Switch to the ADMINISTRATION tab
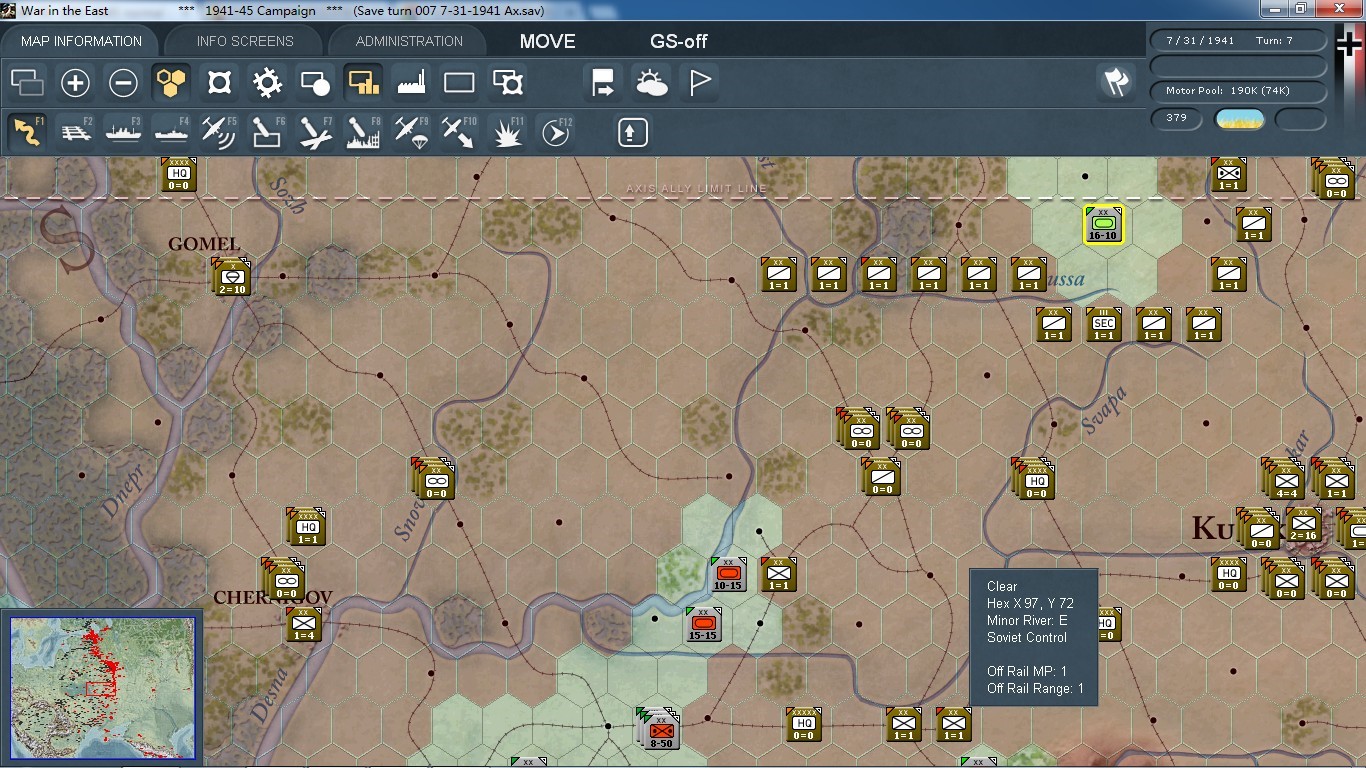 tap(409, 41)
